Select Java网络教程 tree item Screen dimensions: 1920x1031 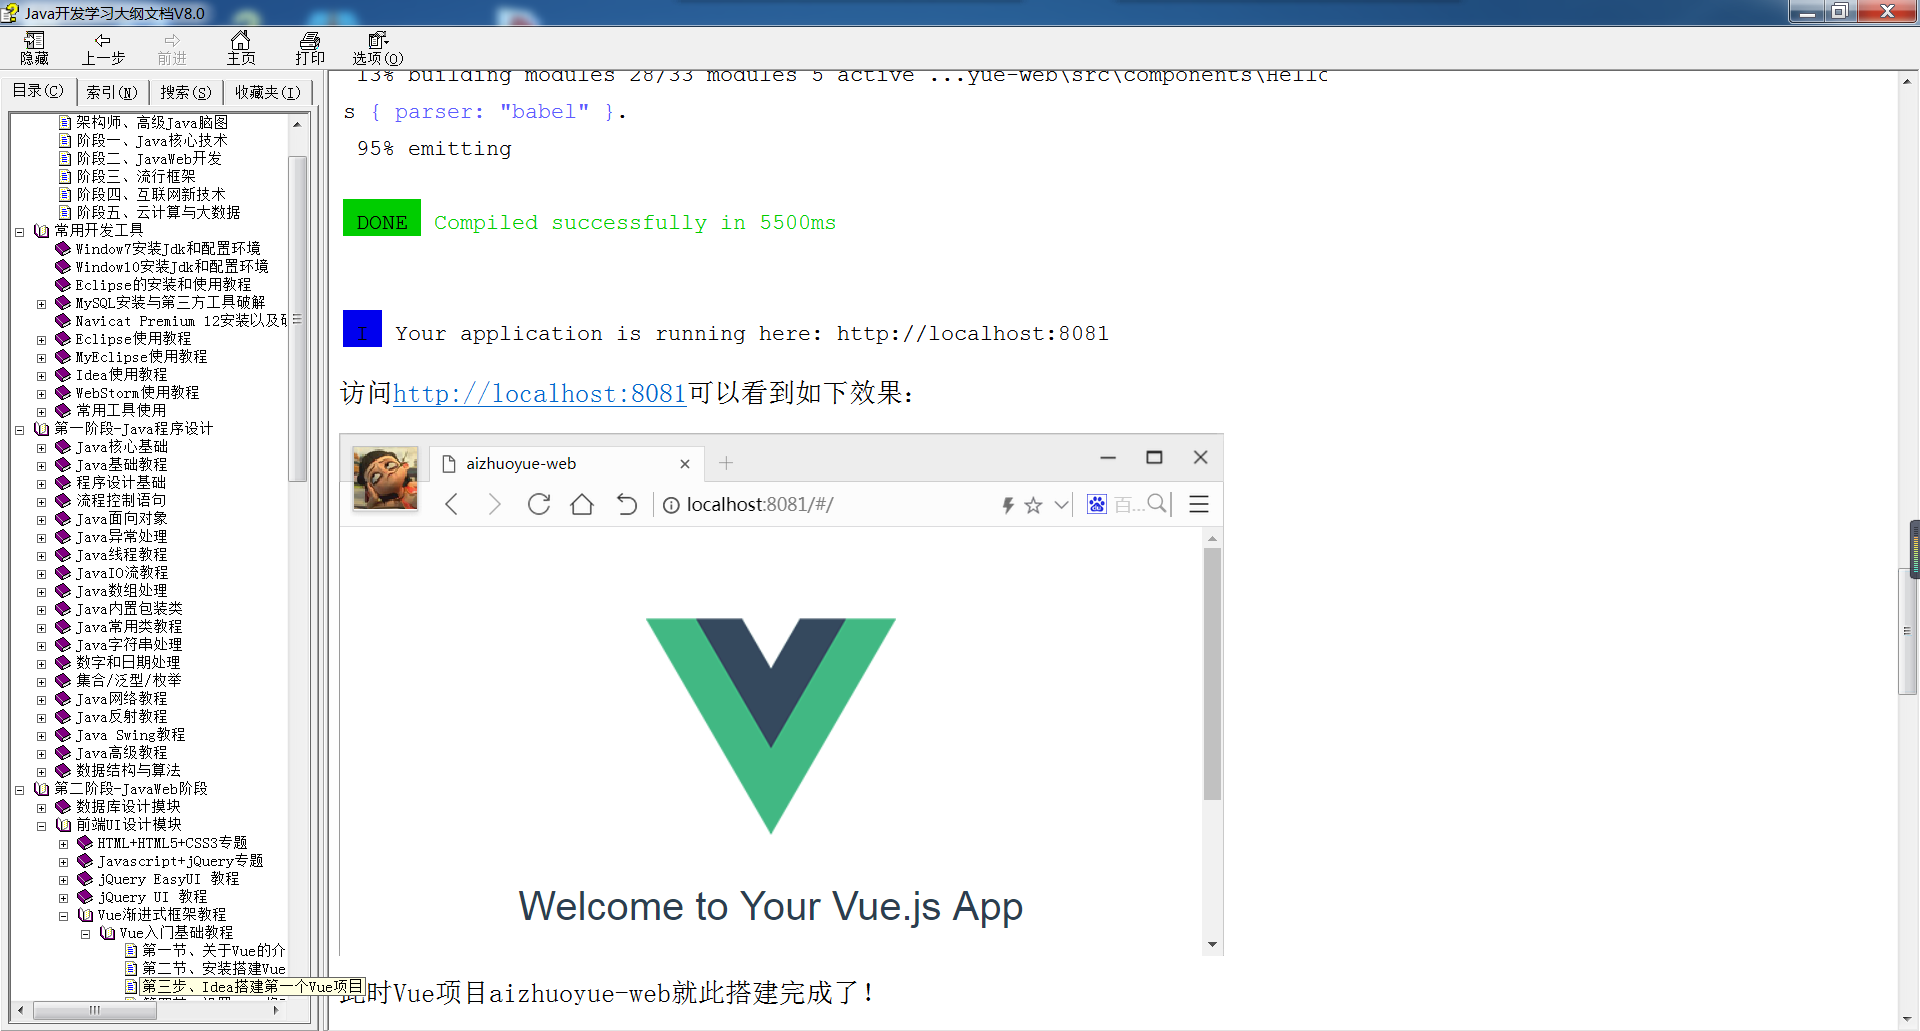point(121,698)
